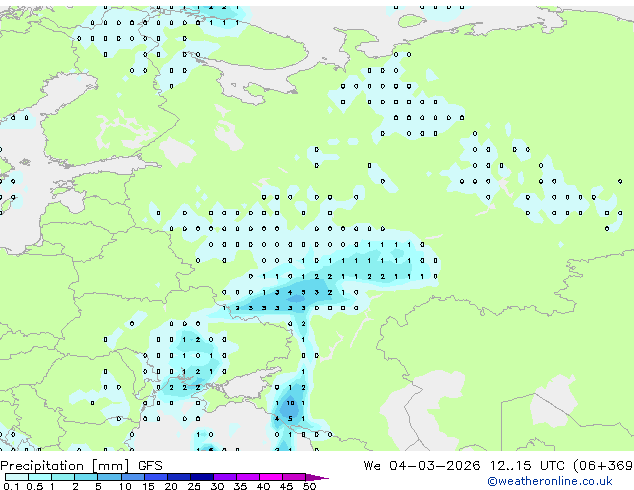Screen dimensions: 634x490
Task: Click the '40' legend scale label
Action: [264, 486]
